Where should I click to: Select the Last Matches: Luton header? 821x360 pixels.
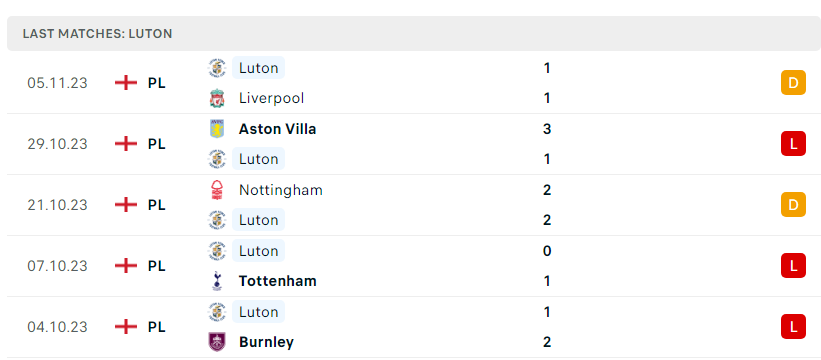[x=414, y=33]
